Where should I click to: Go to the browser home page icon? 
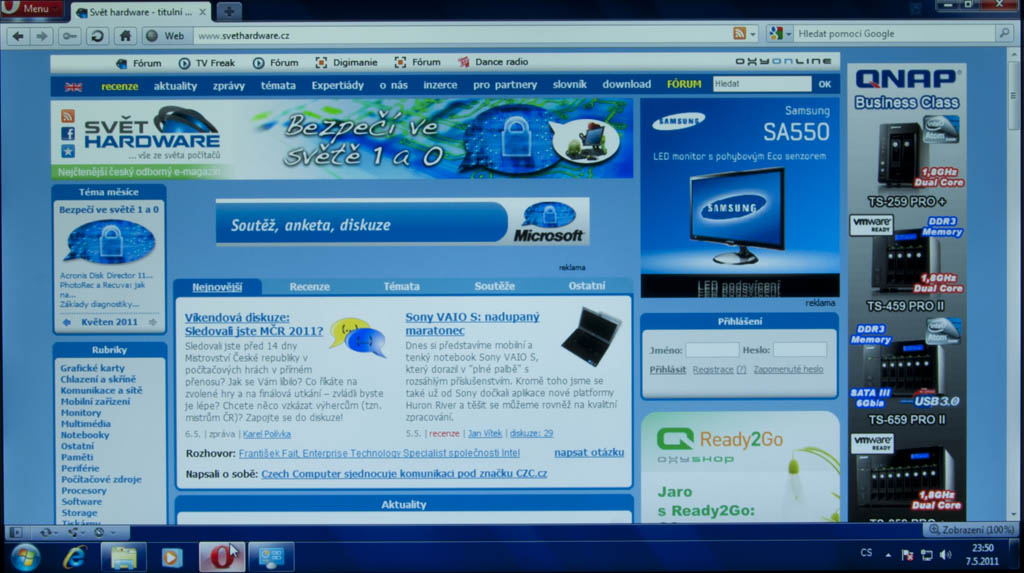click(125, 35)
